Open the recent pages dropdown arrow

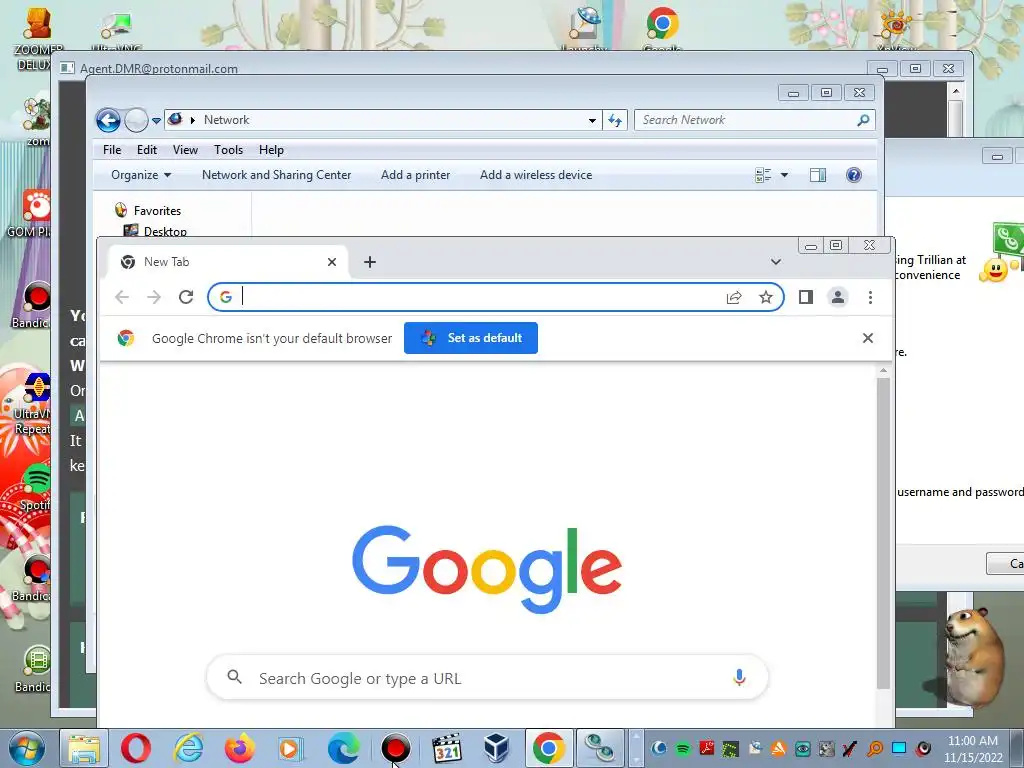(x=156, y=121)
